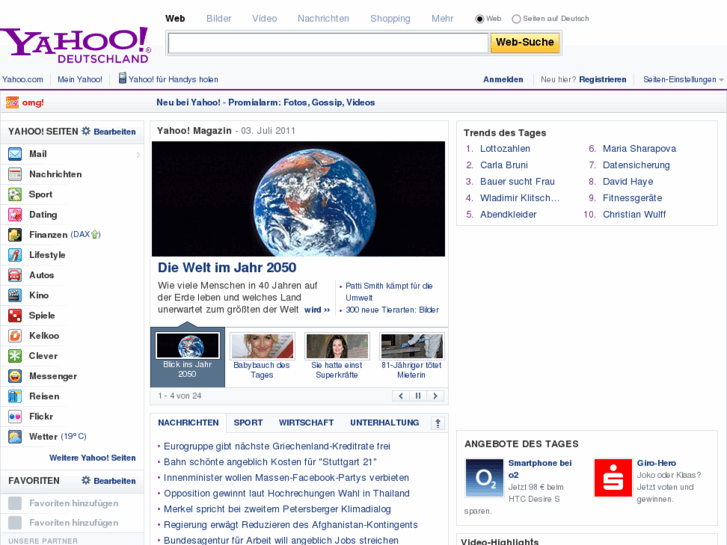Click the Anmelden link
The width and height of the screenshot is (727, 545).
(x=503, y=79)
